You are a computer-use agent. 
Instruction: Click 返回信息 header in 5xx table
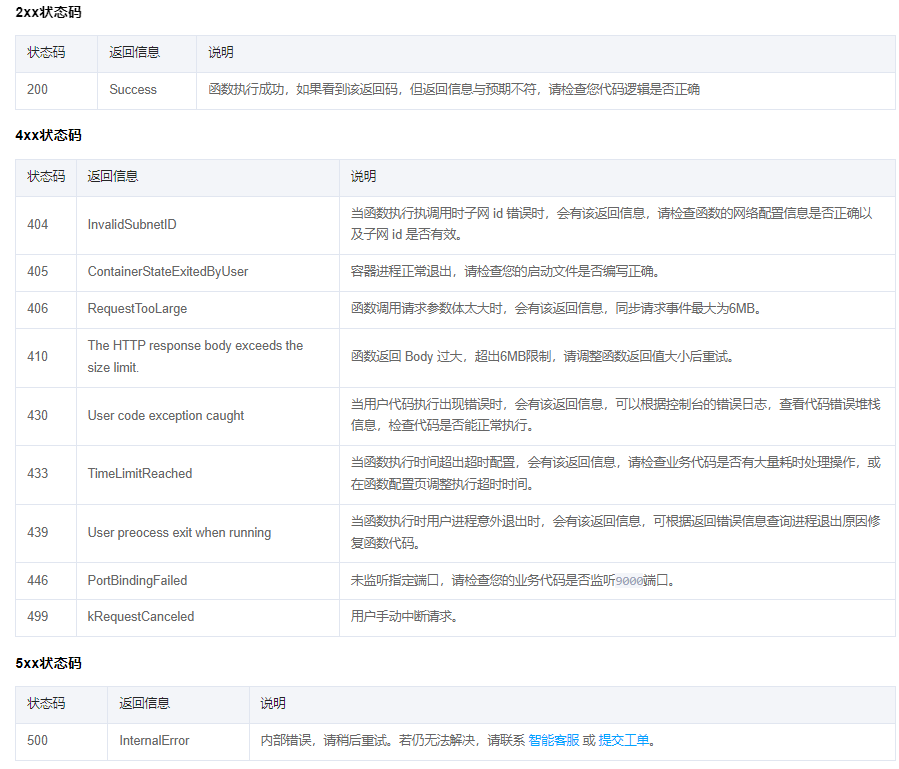(x=144, y=703)
